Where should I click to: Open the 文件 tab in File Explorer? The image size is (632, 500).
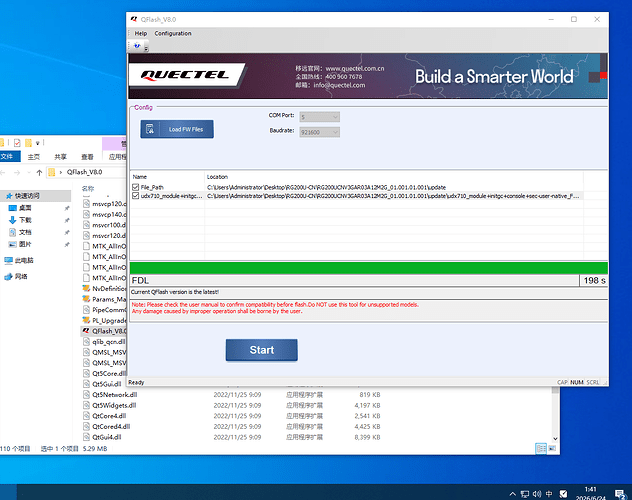(x=7, y=156)
